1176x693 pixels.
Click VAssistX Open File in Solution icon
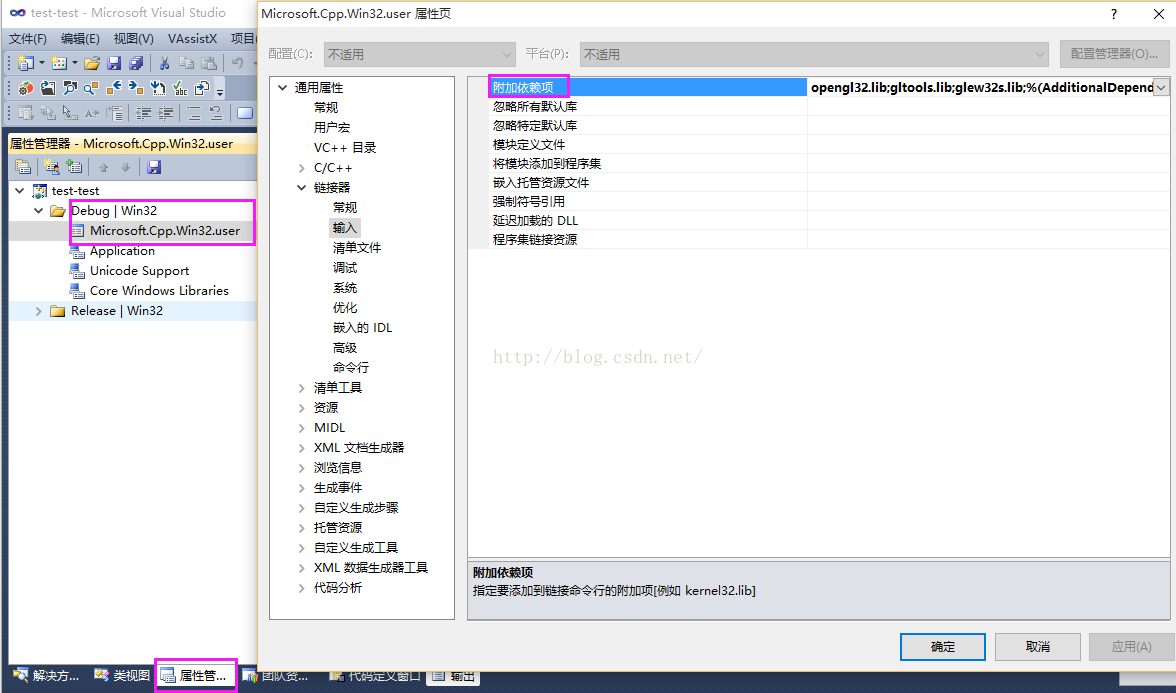[x=48, y=88]
